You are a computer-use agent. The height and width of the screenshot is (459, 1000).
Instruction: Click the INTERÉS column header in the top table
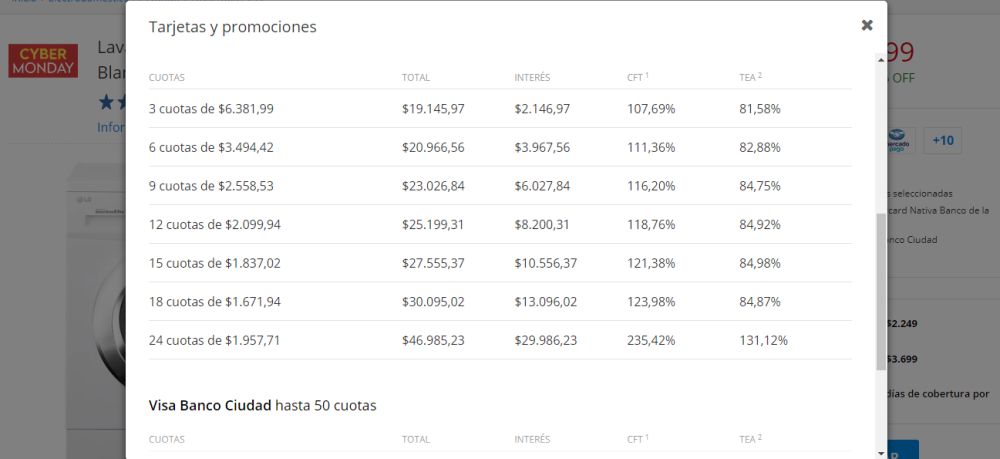click(532, 77)
